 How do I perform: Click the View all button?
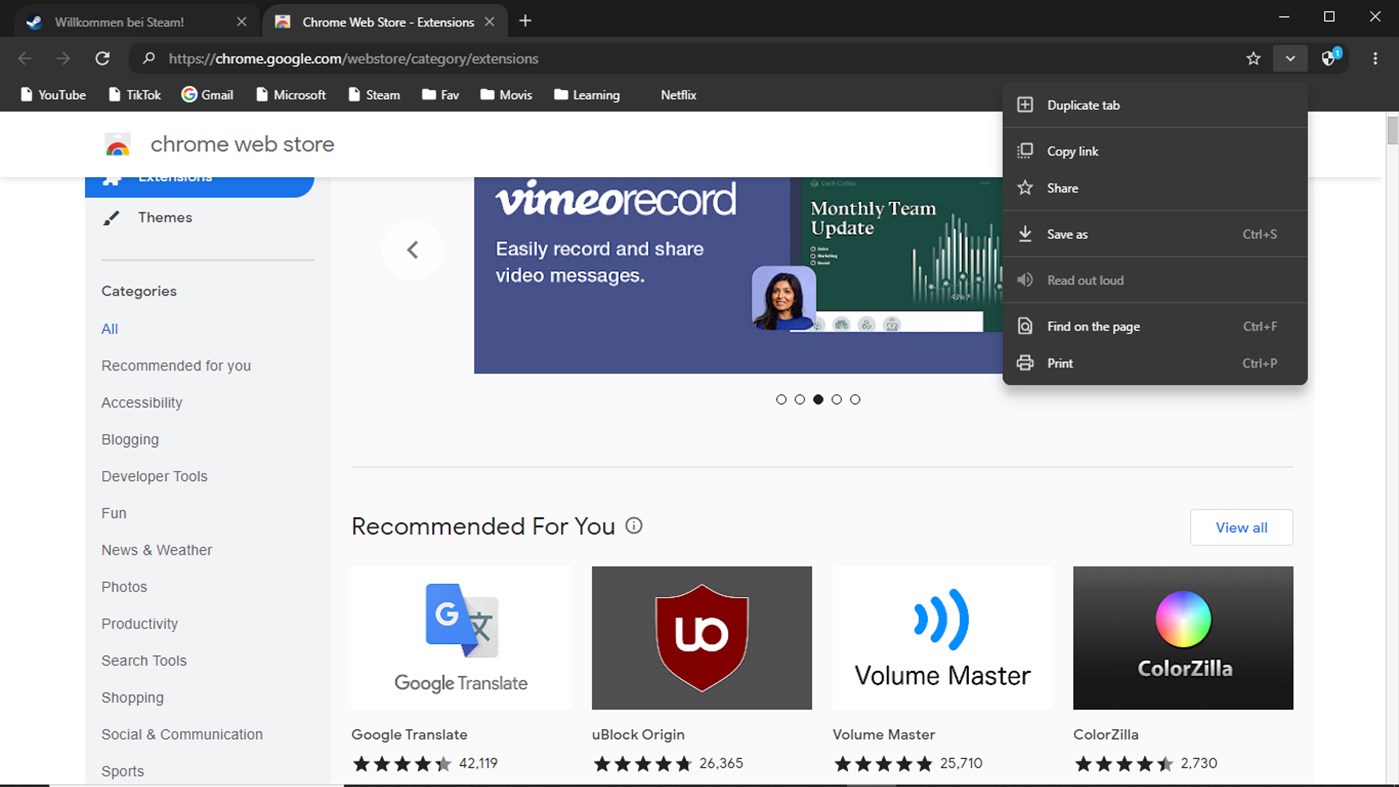point(1241,527)
